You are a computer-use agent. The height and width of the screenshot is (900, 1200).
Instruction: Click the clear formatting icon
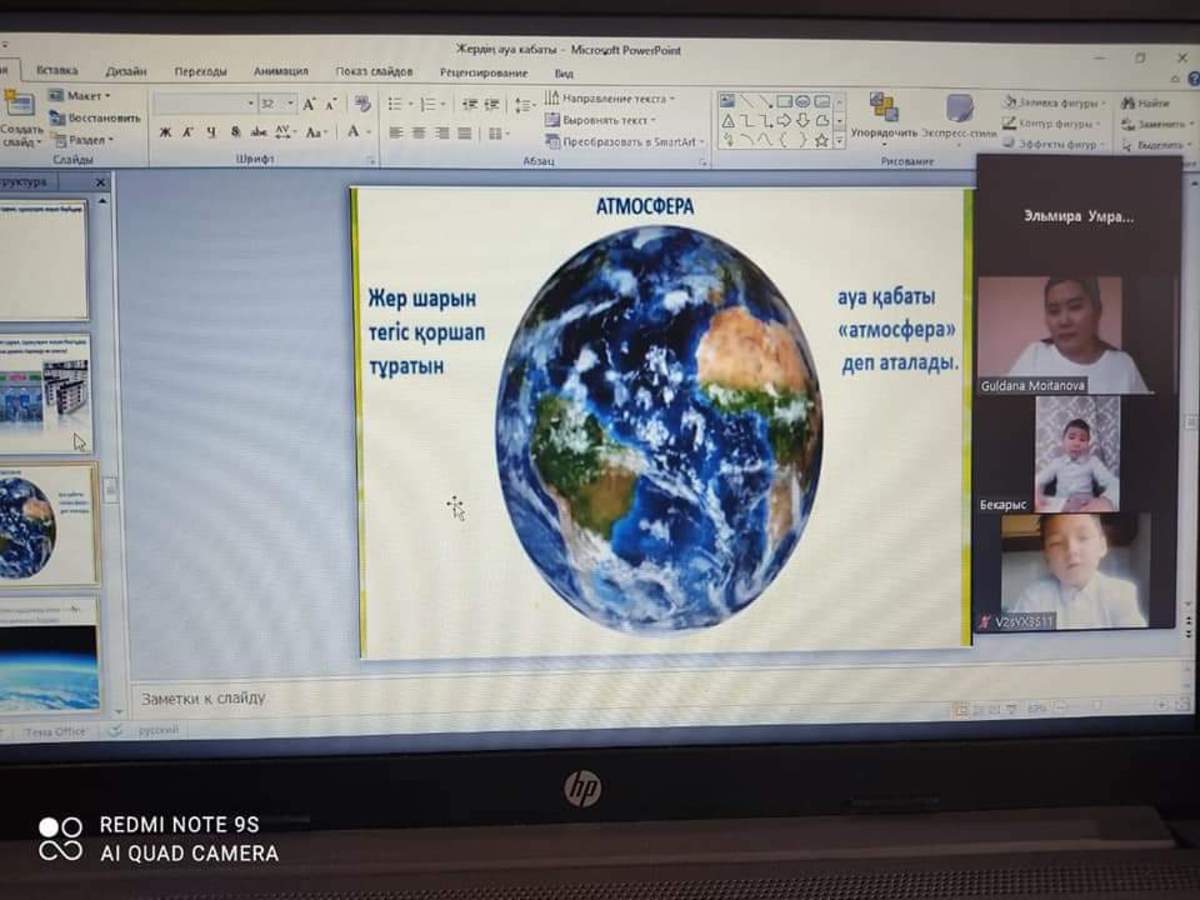point(362,104)
